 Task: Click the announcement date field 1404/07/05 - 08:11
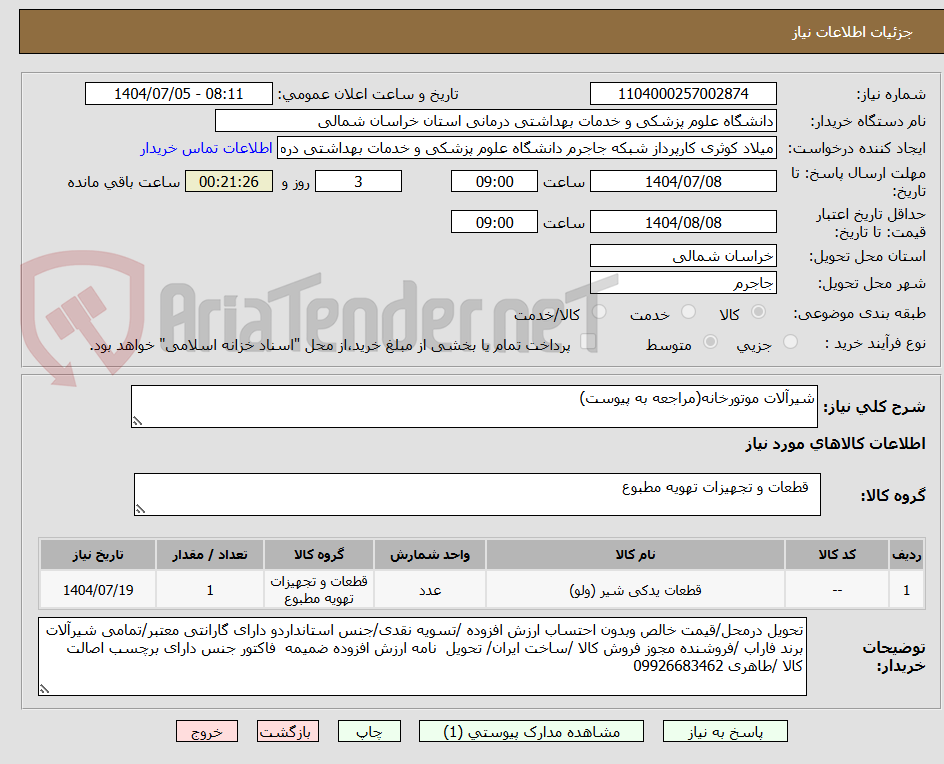[x=179, y=94]
